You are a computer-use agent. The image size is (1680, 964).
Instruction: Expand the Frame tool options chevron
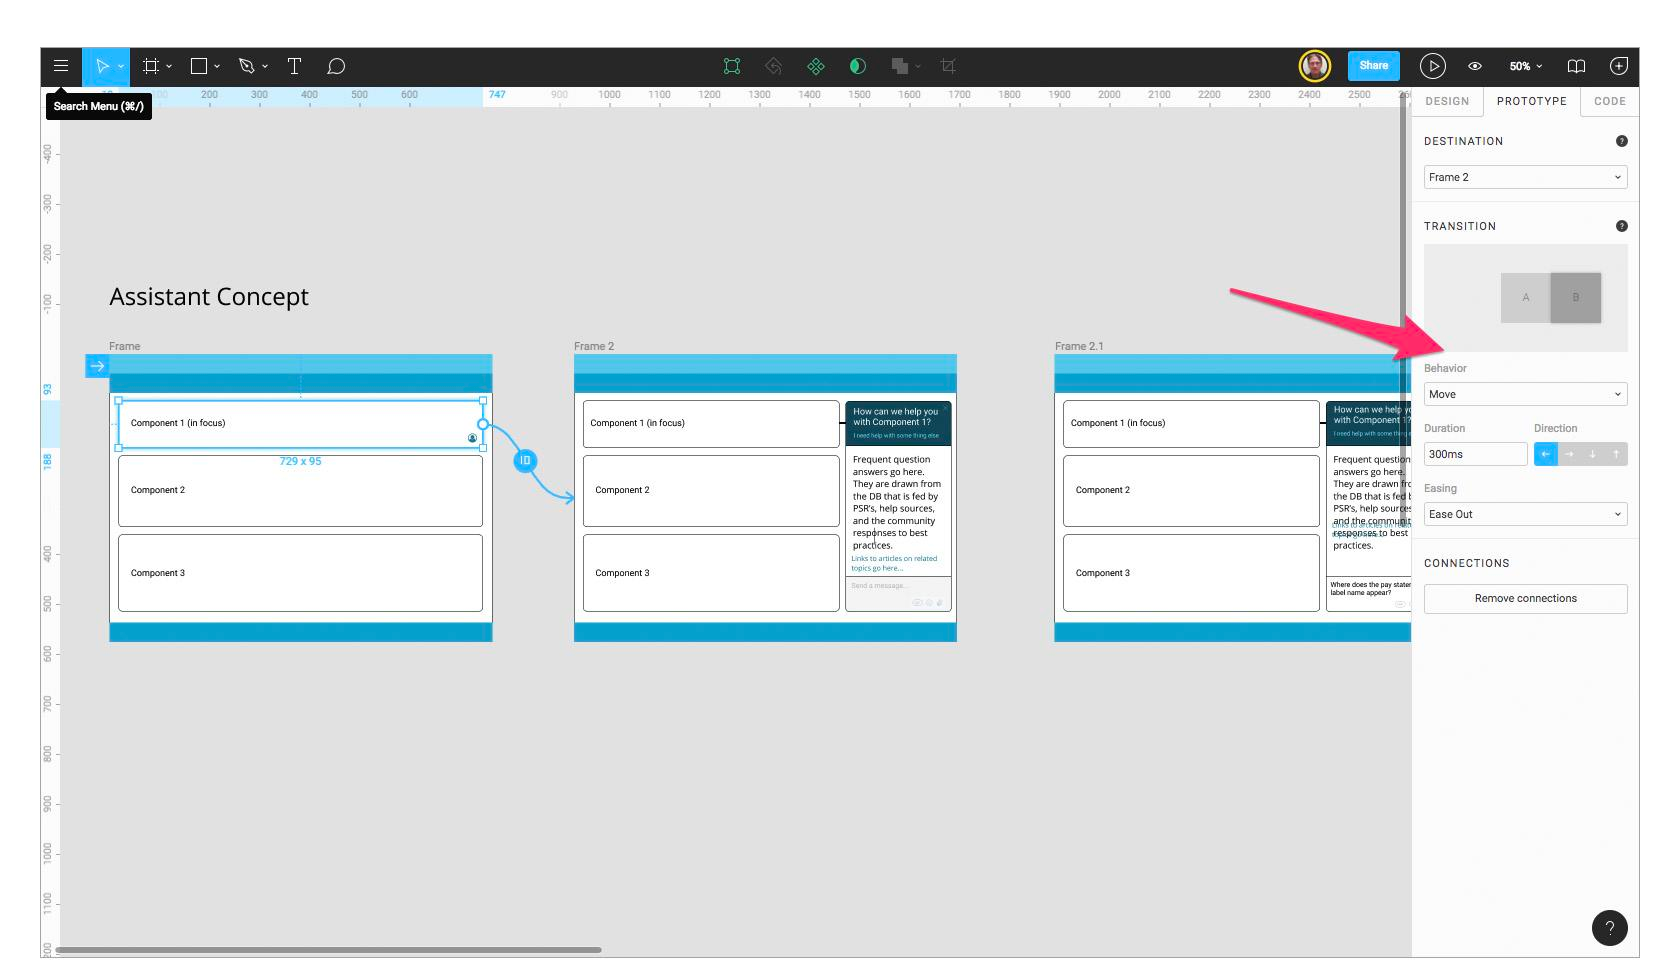tap(169, 66)
